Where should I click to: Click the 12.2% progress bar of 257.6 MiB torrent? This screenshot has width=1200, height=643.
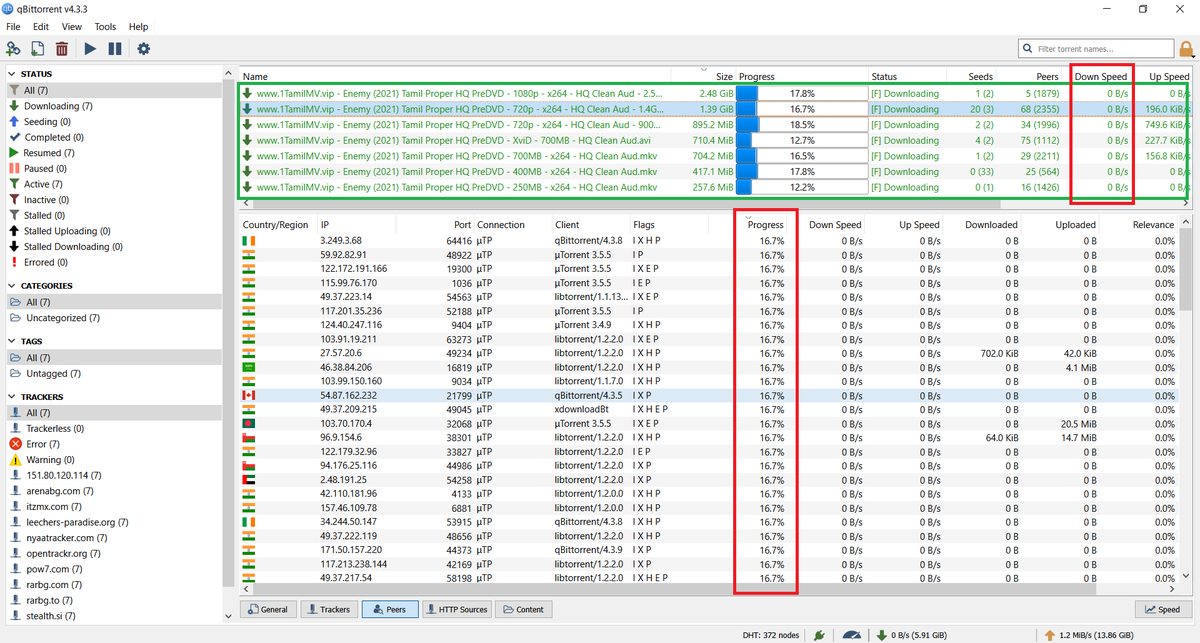coord(801,187)
